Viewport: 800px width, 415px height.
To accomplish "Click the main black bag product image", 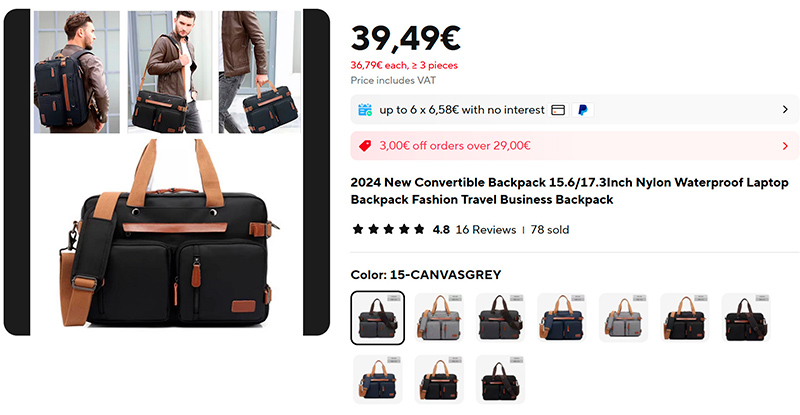I will pyautogui.click(x=168, y=234).
